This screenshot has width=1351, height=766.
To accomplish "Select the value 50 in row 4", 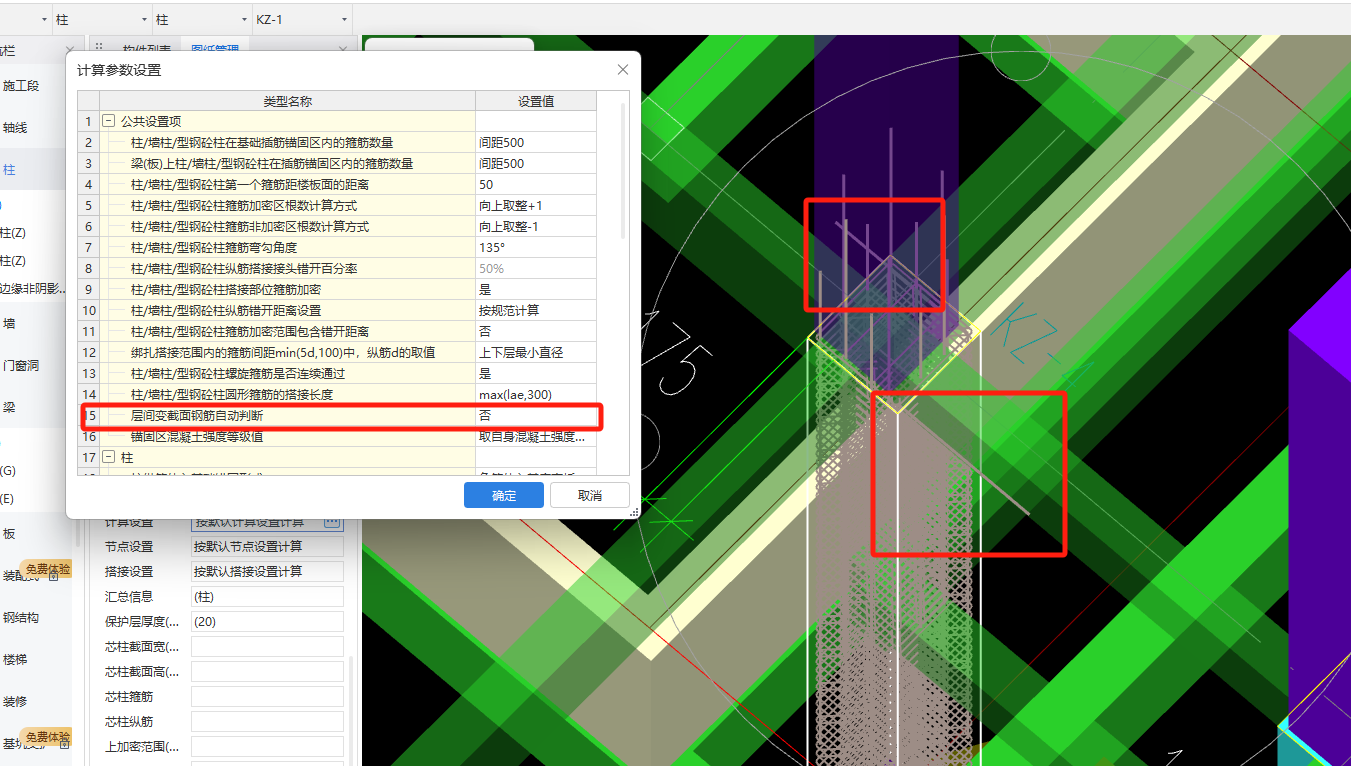I will [x=536, y=185].
